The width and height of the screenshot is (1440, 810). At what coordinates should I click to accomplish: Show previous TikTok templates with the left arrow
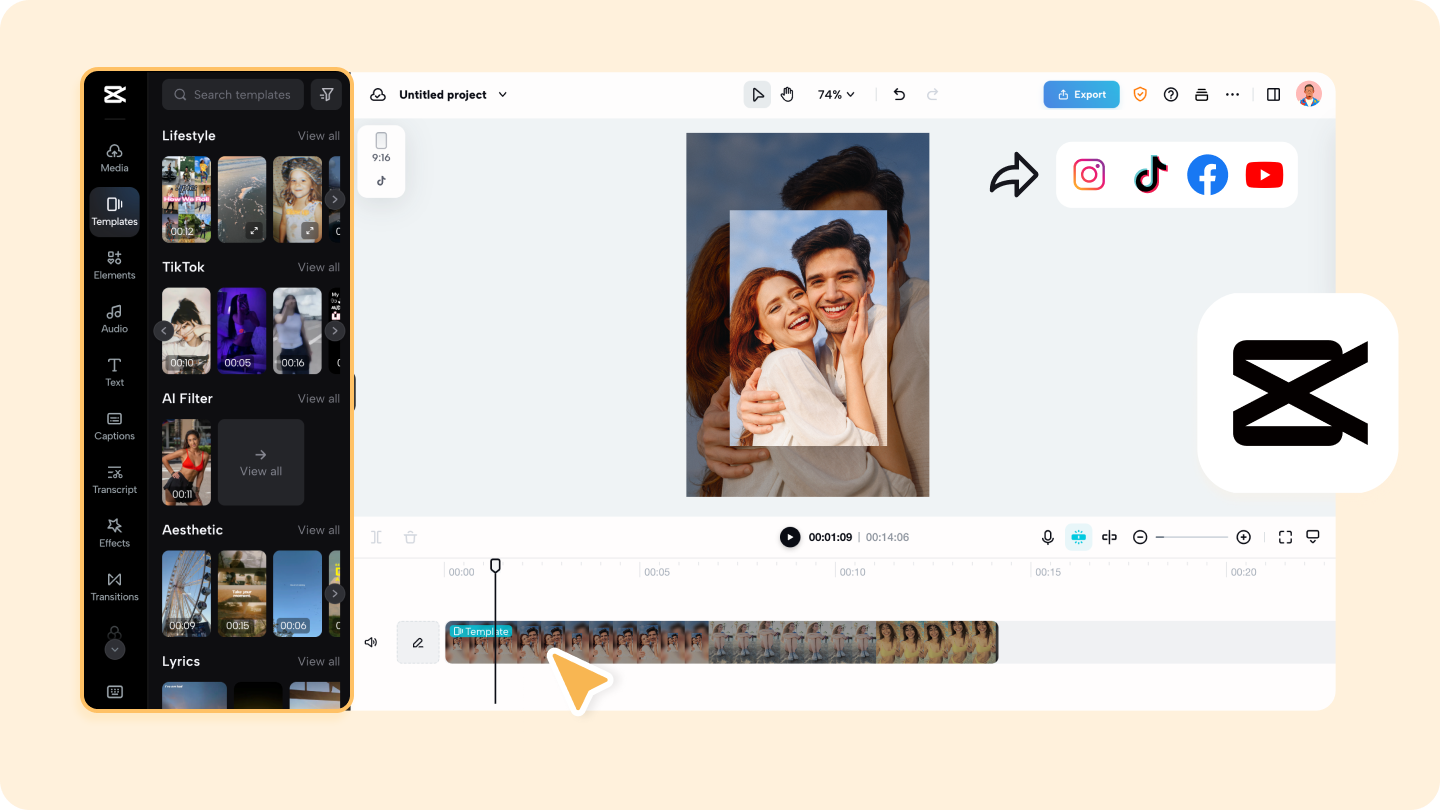[x=164, y=331]
